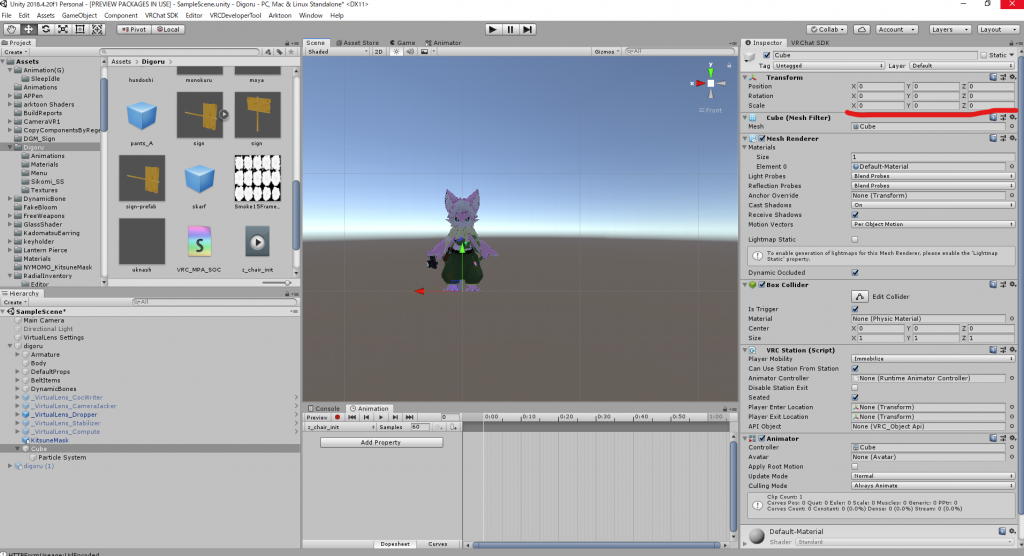Open Animator component settings gear
The width and height of the screenshot is (1024, 556).
click(x=1013, y=438)
